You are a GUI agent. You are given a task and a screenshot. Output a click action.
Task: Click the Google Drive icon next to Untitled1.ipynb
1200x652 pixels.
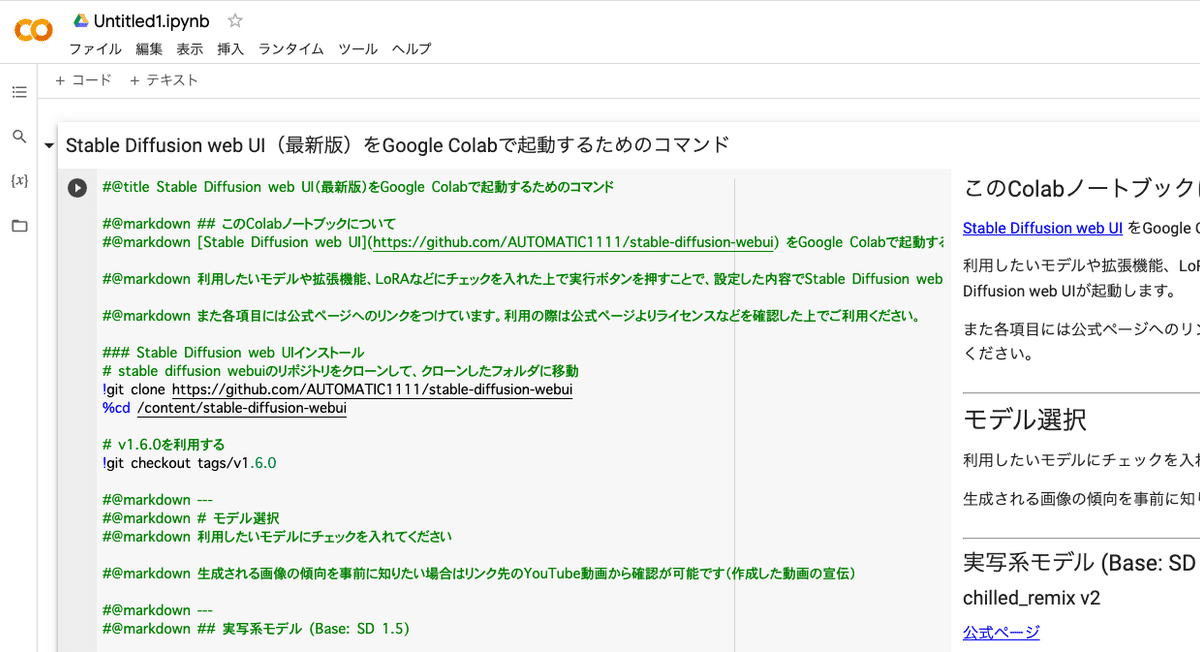81,20
